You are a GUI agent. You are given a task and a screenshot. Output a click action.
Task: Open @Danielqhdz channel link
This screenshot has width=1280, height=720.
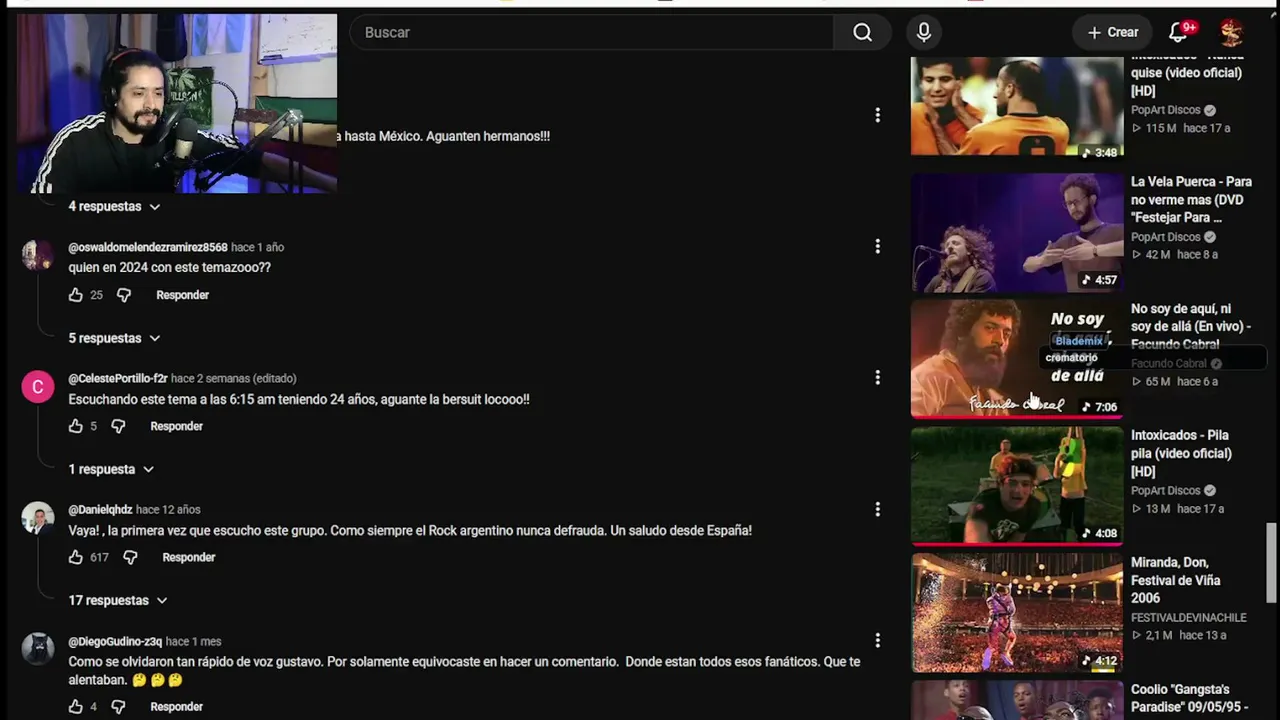(x=100, y=509)
